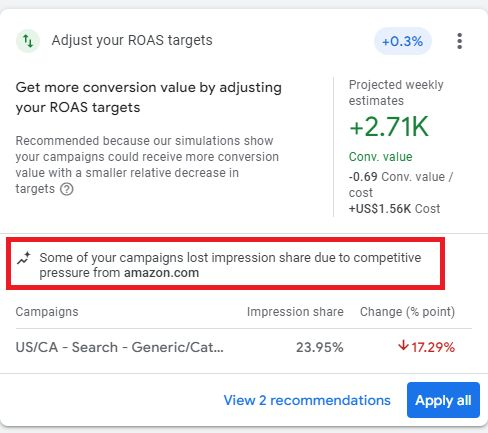Click the Change (% point) column header
Screen dimensions: 488x433
[407, 312]
